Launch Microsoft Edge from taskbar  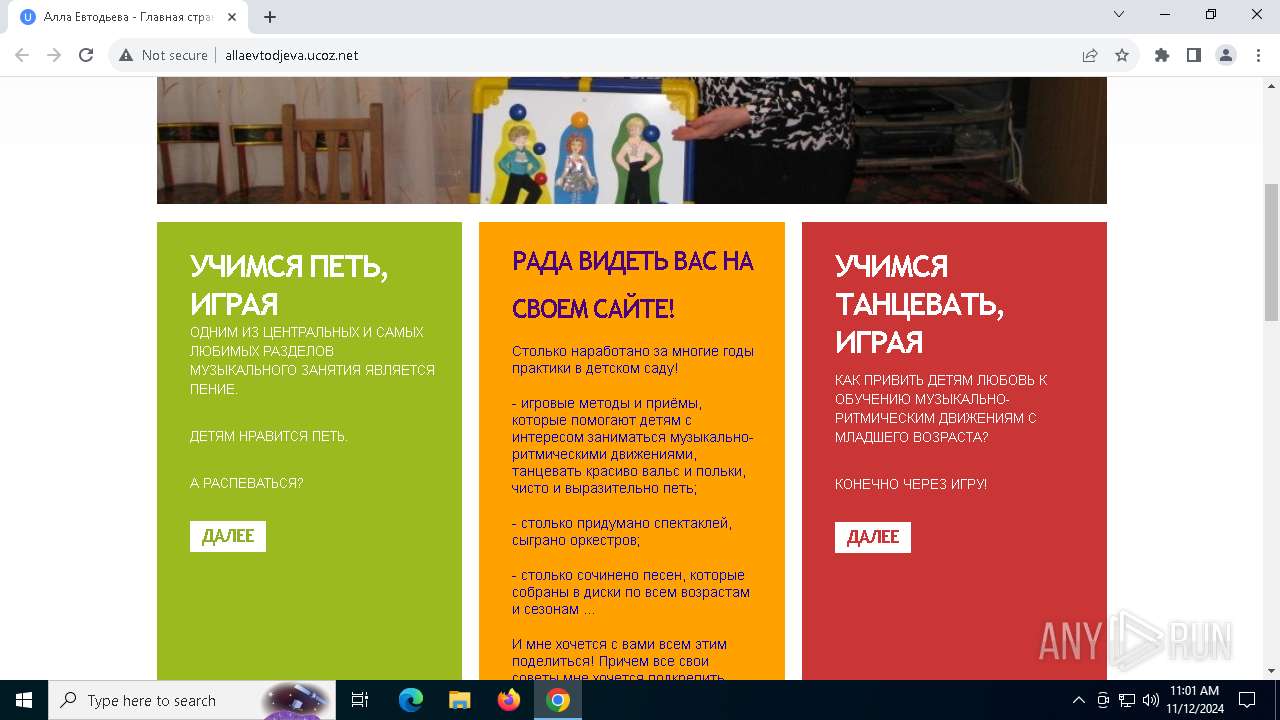point(411,700)
